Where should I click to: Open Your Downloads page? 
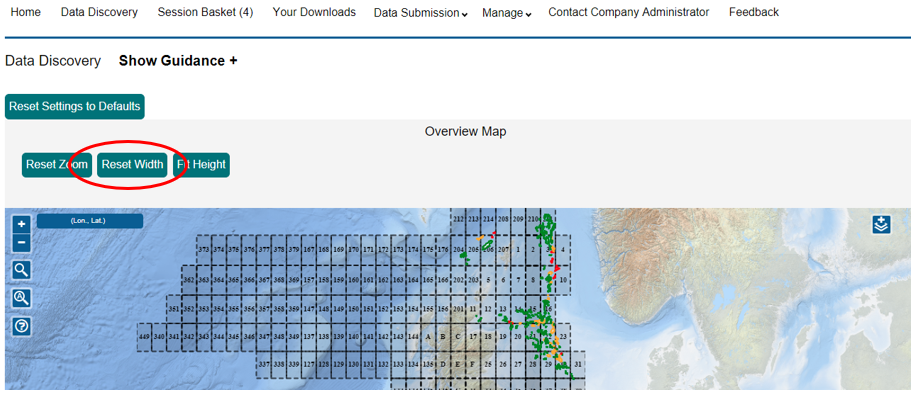314,12
